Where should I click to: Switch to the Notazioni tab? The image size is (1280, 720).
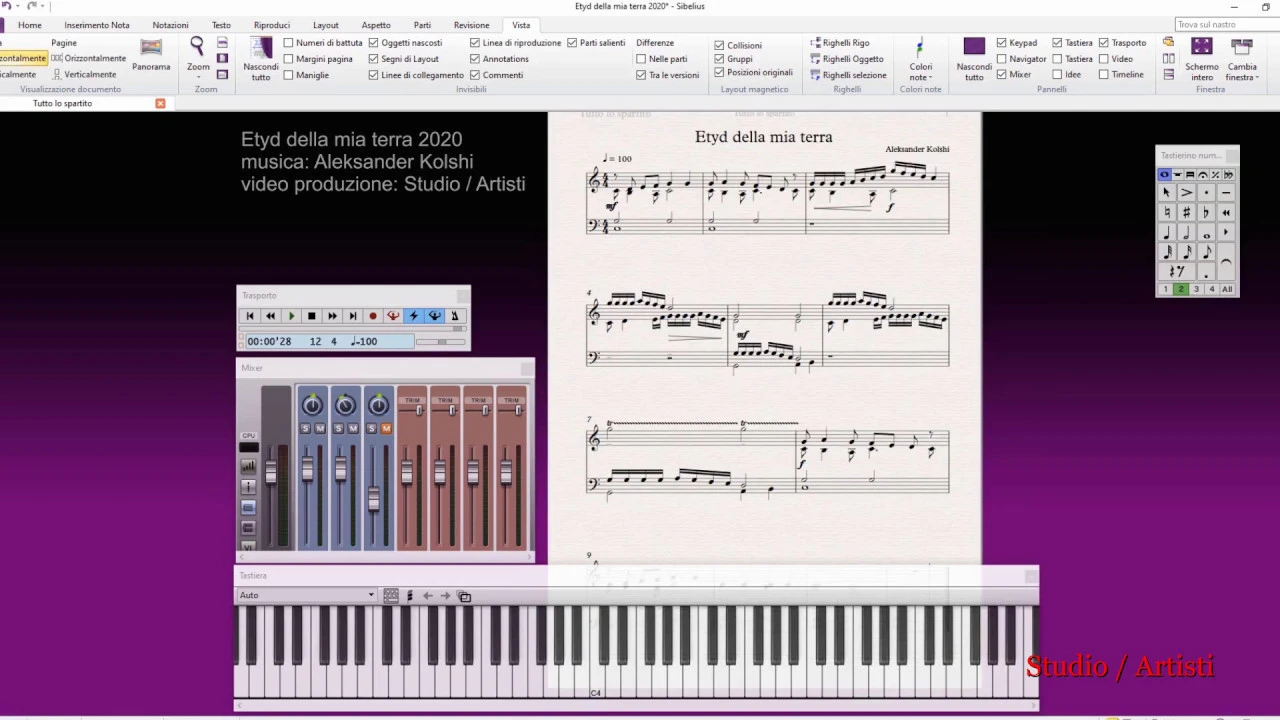pos(170,25)
